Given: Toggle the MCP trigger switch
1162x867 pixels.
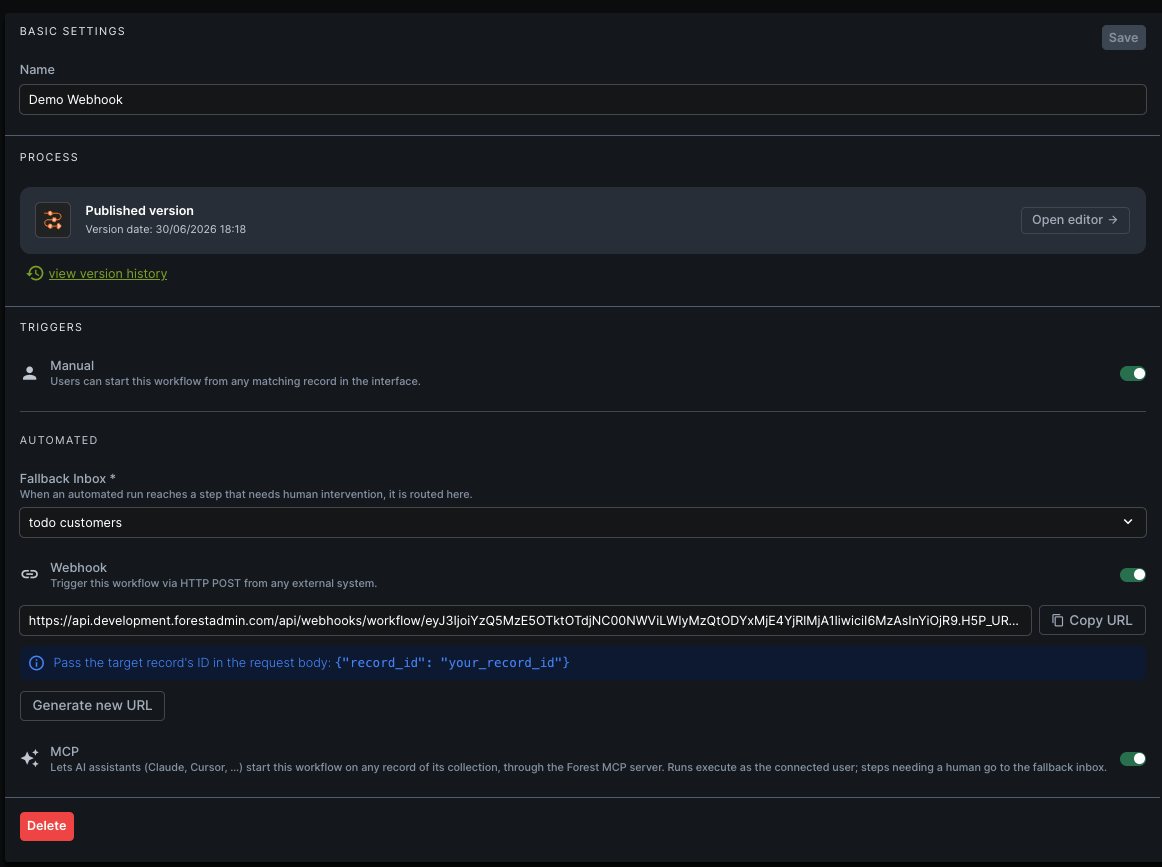Looking at the screenshot, I should pyautogui.click(x=1132, y=759).
